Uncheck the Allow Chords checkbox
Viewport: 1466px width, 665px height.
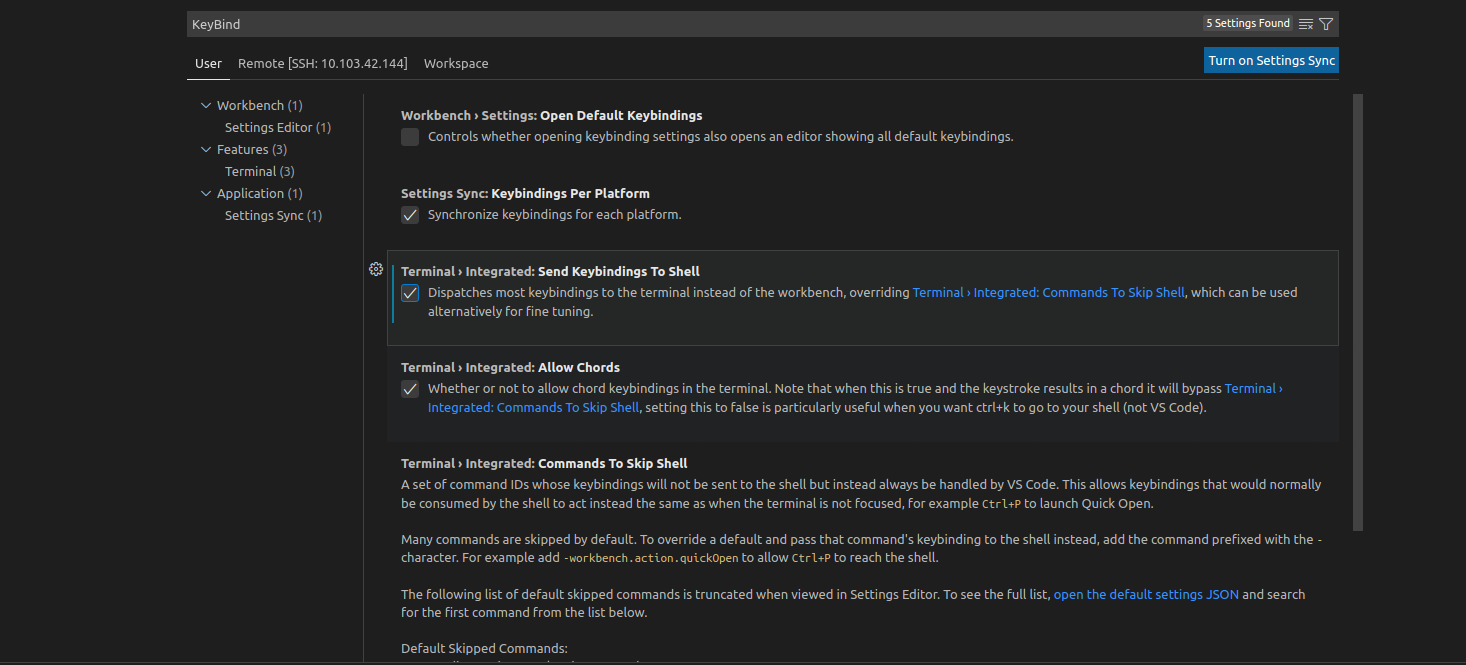tap(410, 389)
